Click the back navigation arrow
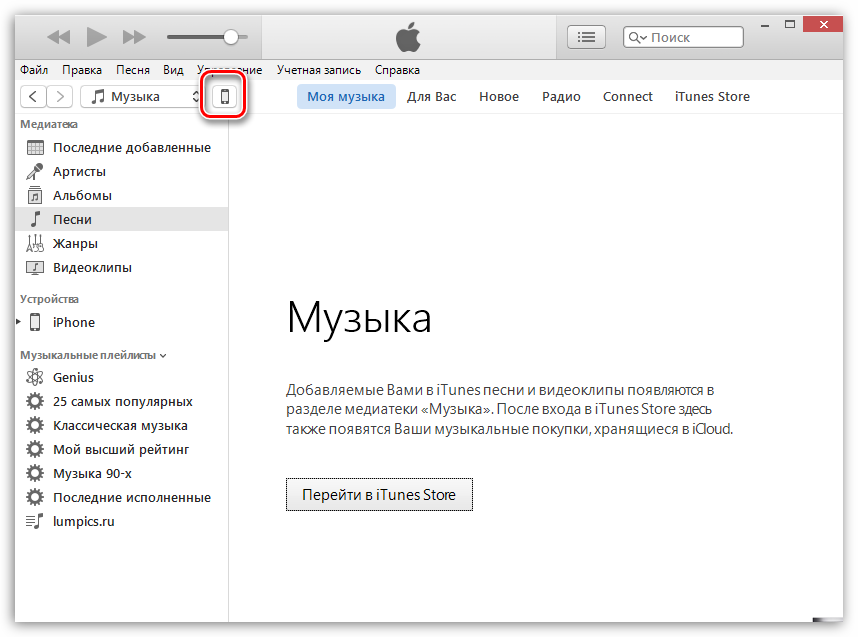The height and width of the screenshot is (637, 858). pos(34,96)
